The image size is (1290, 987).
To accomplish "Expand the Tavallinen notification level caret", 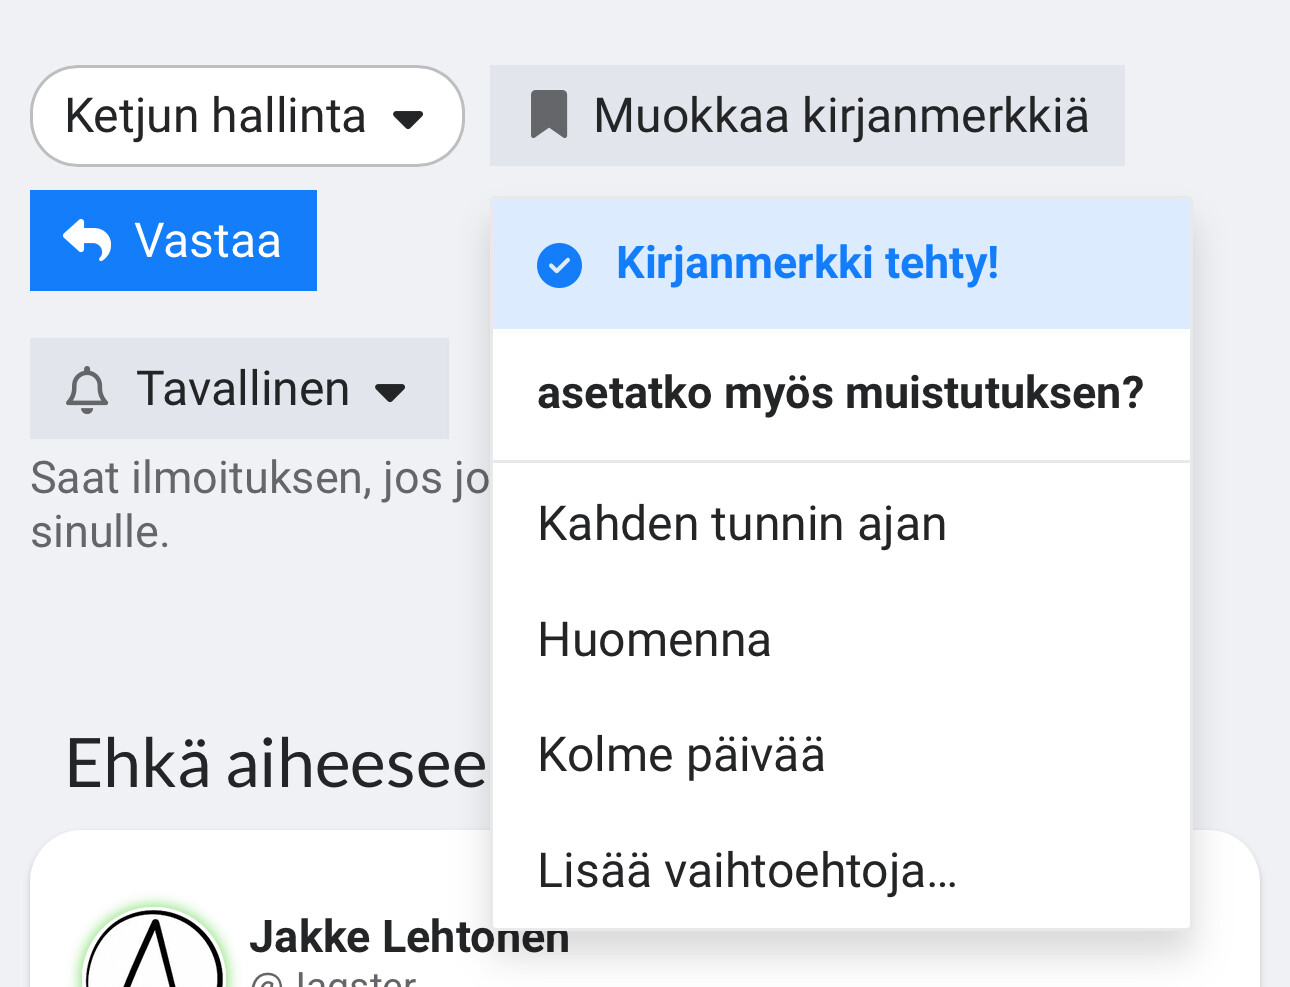I will click(390, 392).
